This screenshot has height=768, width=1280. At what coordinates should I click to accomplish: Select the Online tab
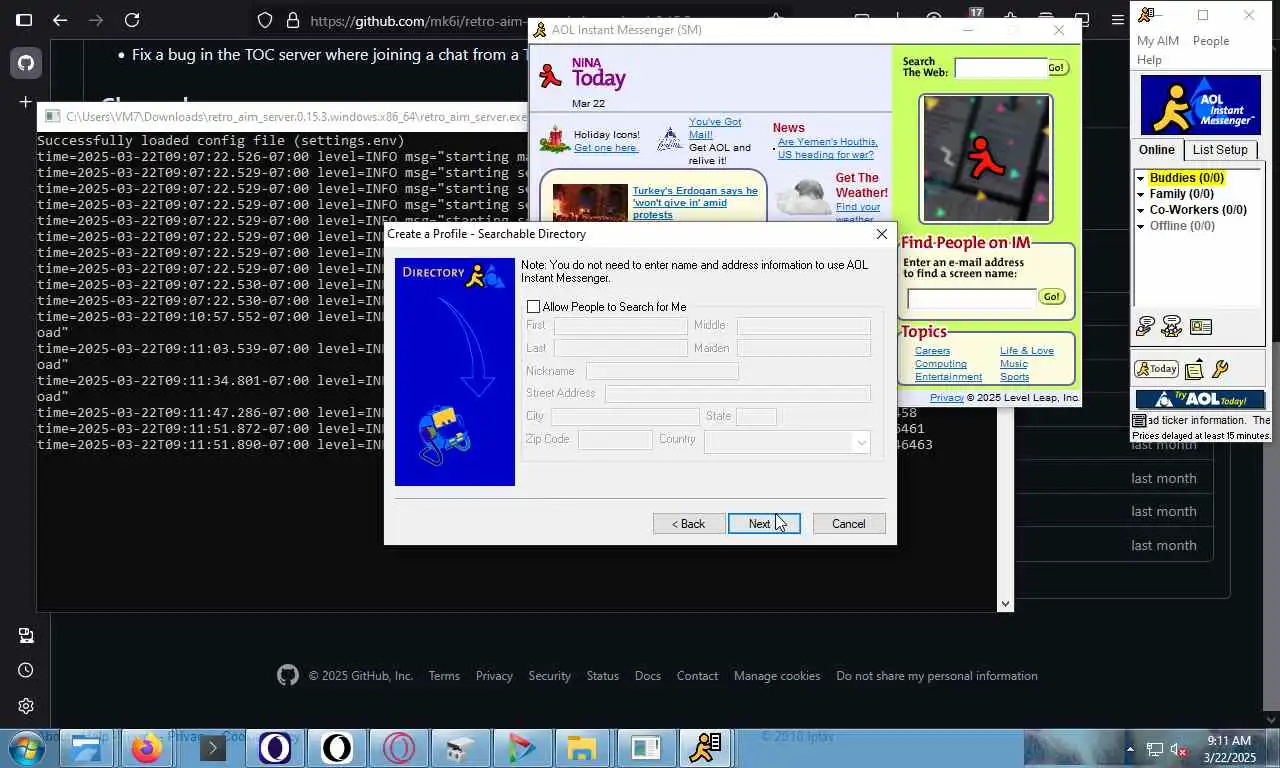point(1157,150)
